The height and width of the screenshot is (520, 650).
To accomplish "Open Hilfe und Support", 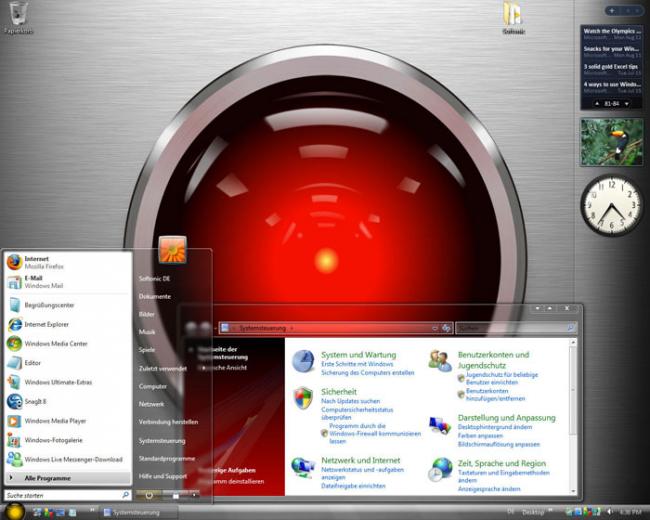I will (163, 476).
